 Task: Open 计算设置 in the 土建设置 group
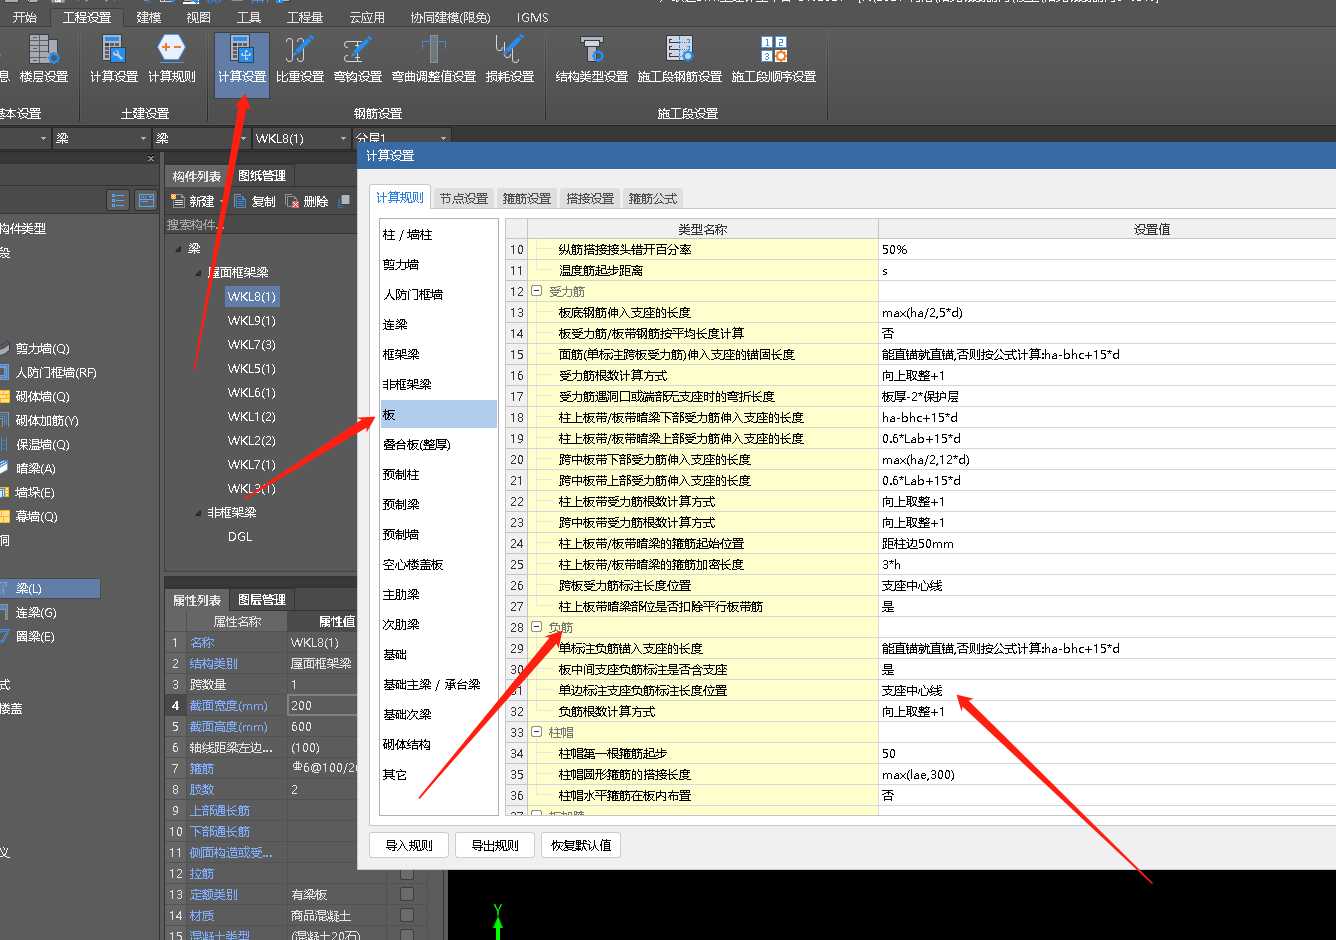(114, 60)
